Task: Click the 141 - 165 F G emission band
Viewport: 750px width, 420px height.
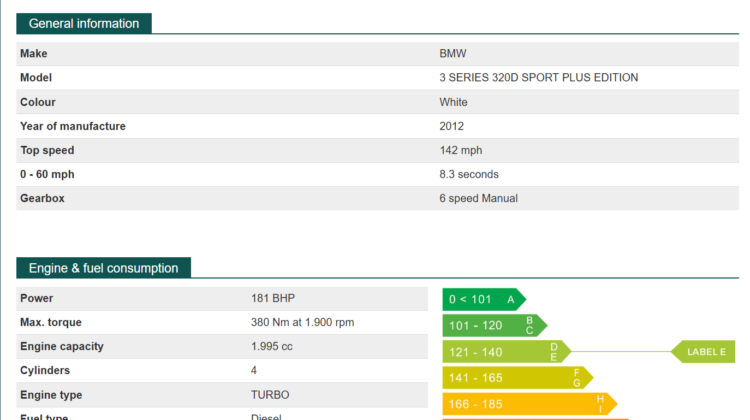Action: pos(518,378)
